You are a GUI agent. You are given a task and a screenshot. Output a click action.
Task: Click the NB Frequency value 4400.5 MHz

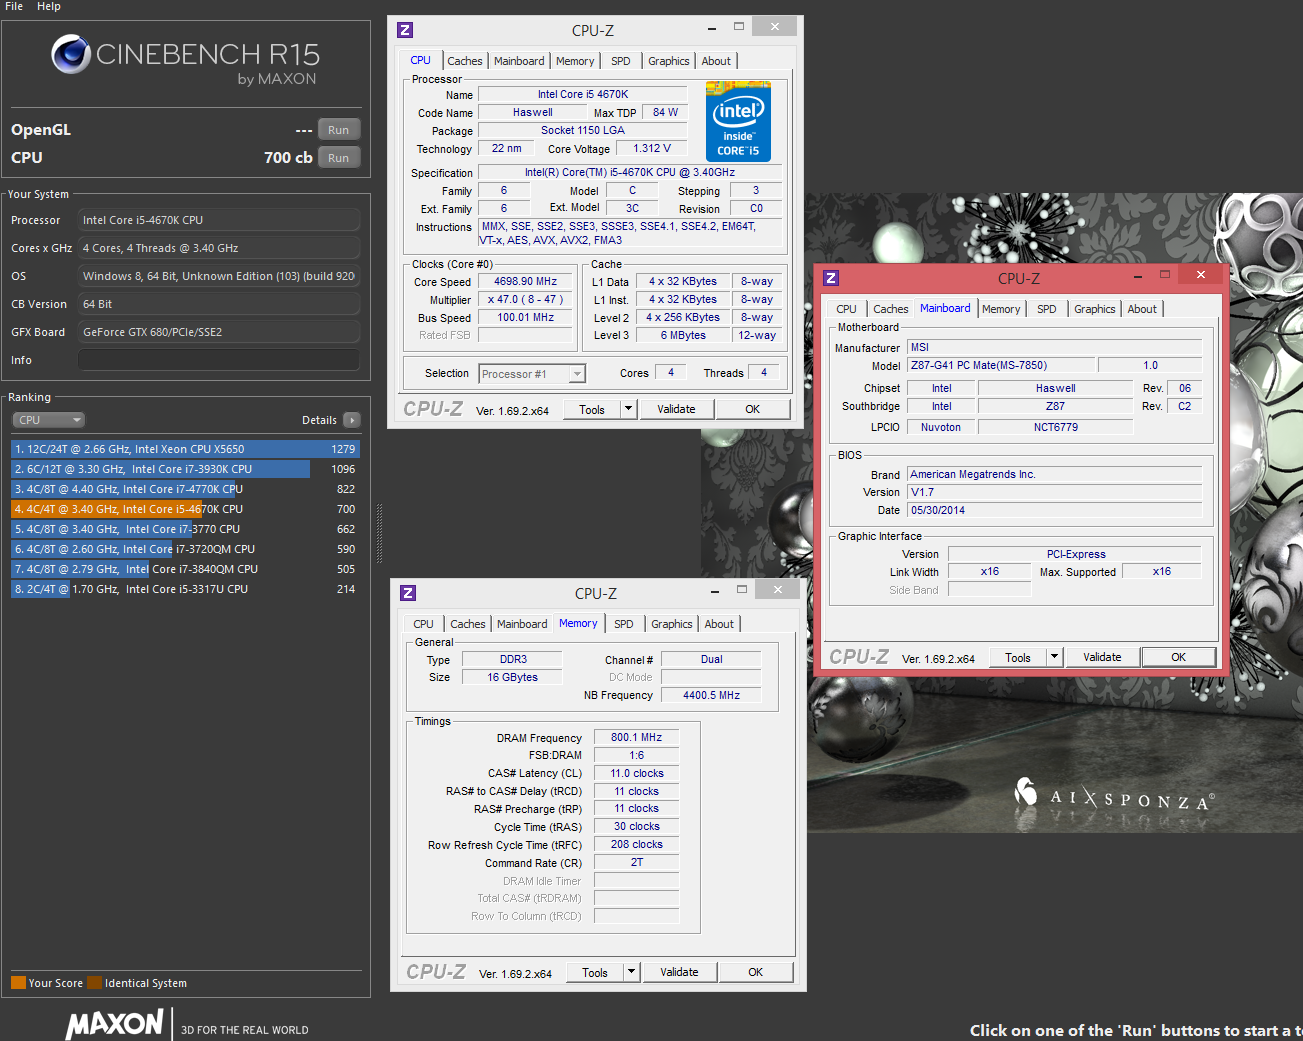coord(711,695)
